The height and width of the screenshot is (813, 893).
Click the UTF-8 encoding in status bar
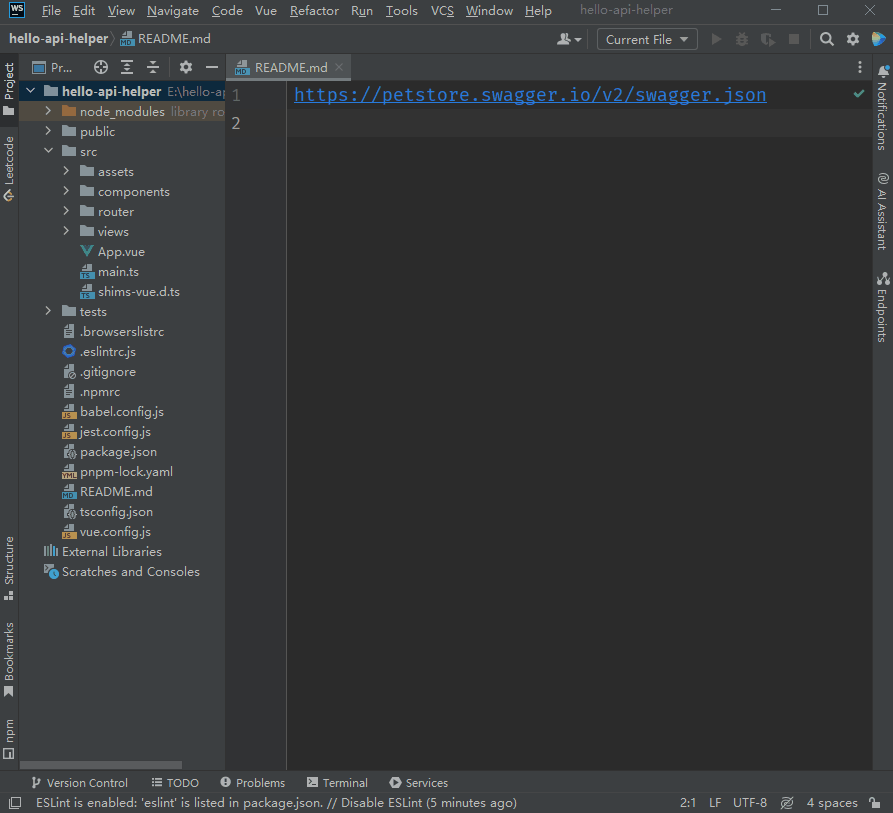(750, 803)
